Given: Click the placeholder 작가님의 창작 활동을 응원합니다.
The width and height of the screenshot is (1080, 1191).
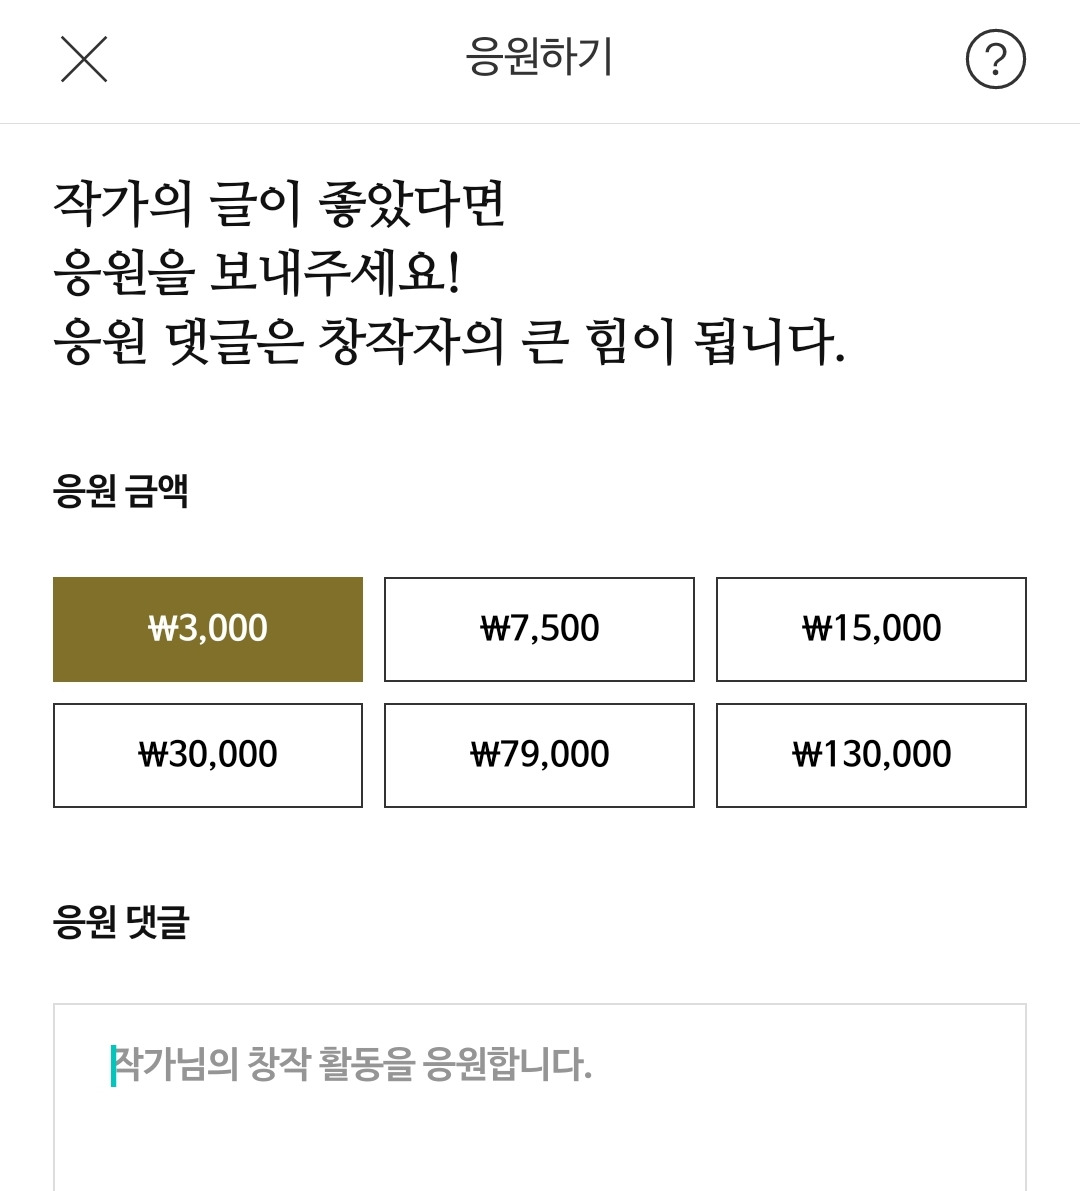Looking at the screenshot, I should [353, 1064].
